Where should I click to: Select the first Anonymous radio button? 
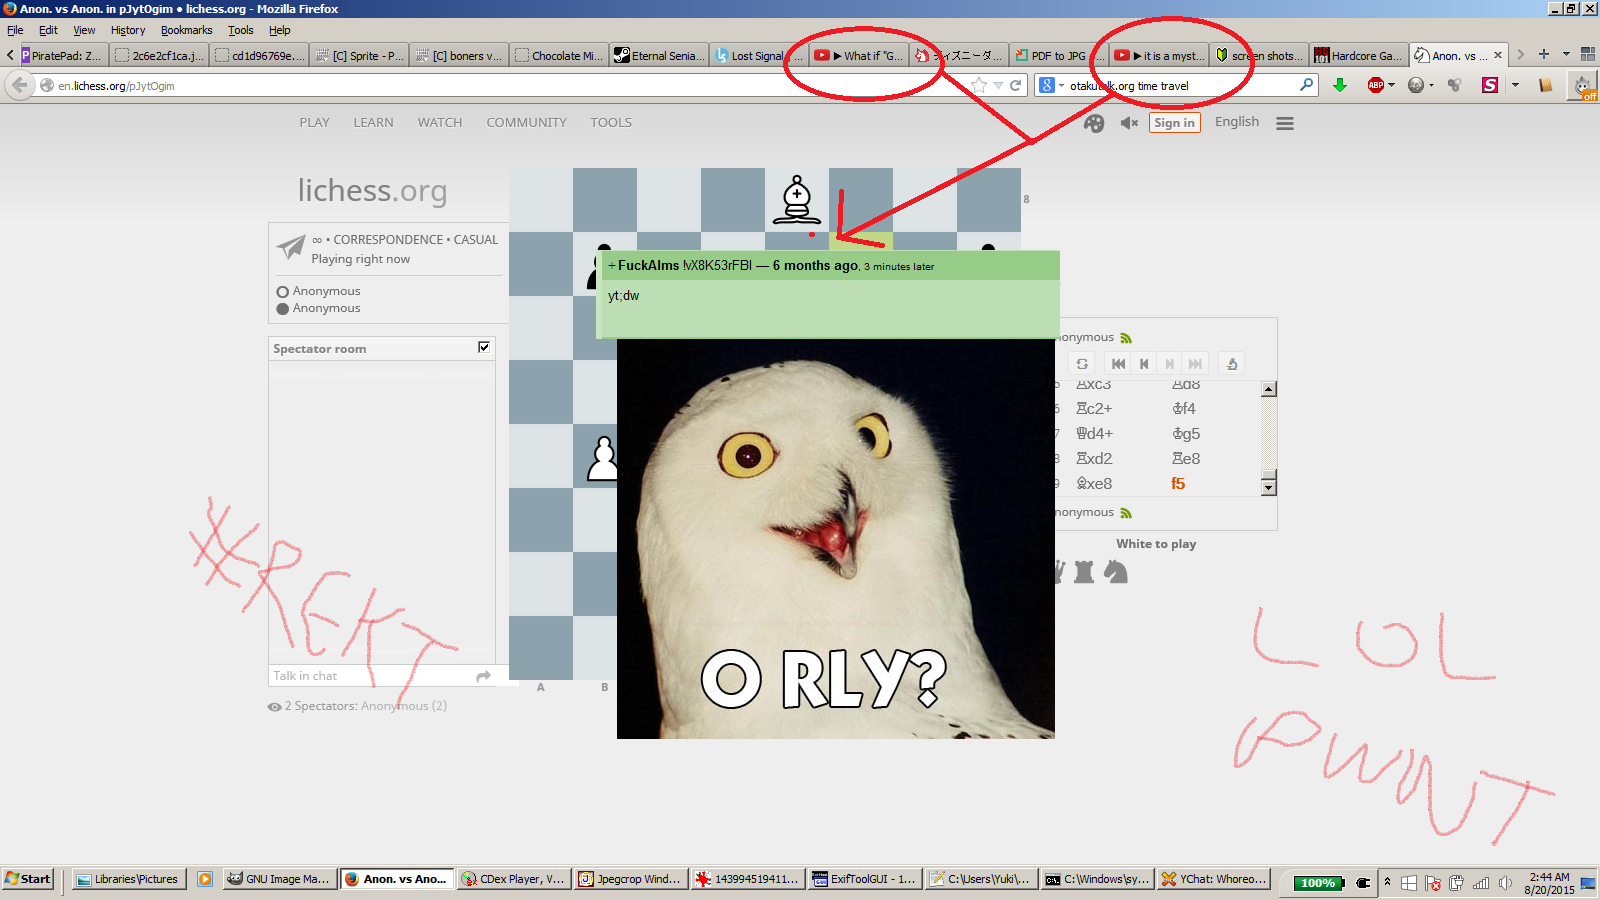coord(282,290)
